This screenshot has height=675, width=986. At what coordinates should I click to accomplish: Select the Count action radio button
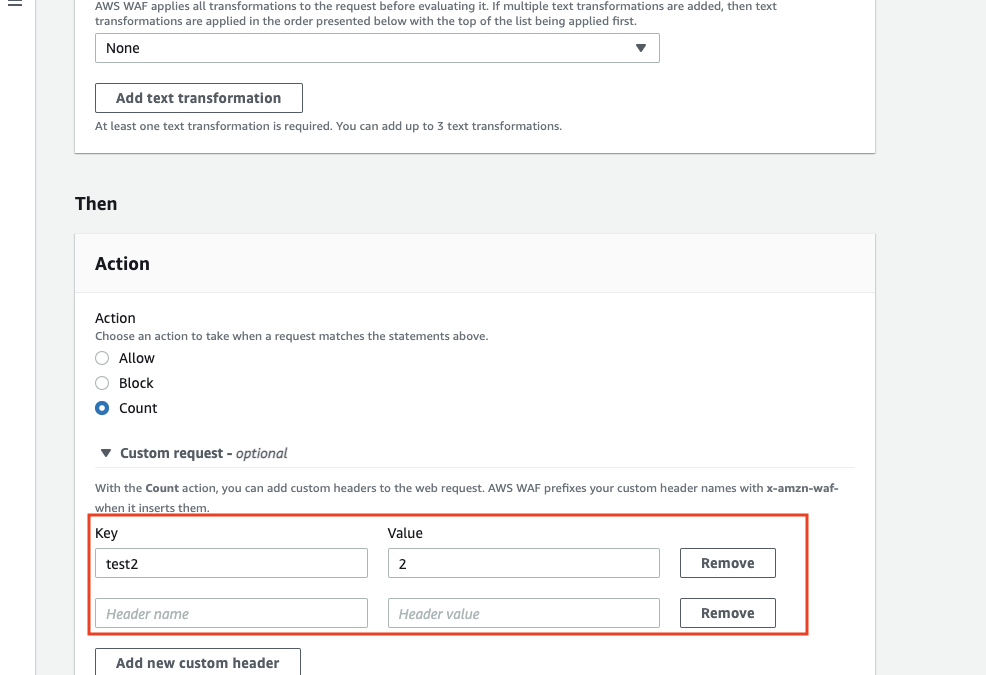(102, 408)
